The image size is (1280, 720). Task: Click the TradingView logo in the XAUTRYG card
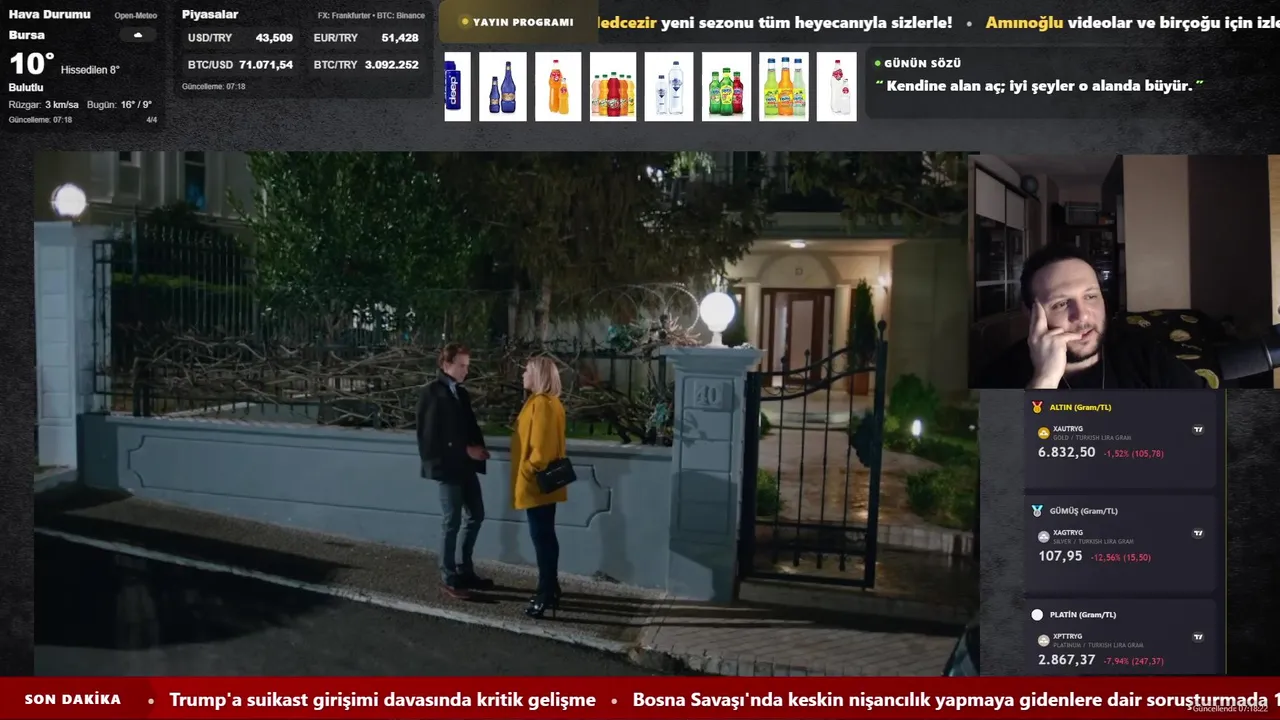[x=1198, y=429]
